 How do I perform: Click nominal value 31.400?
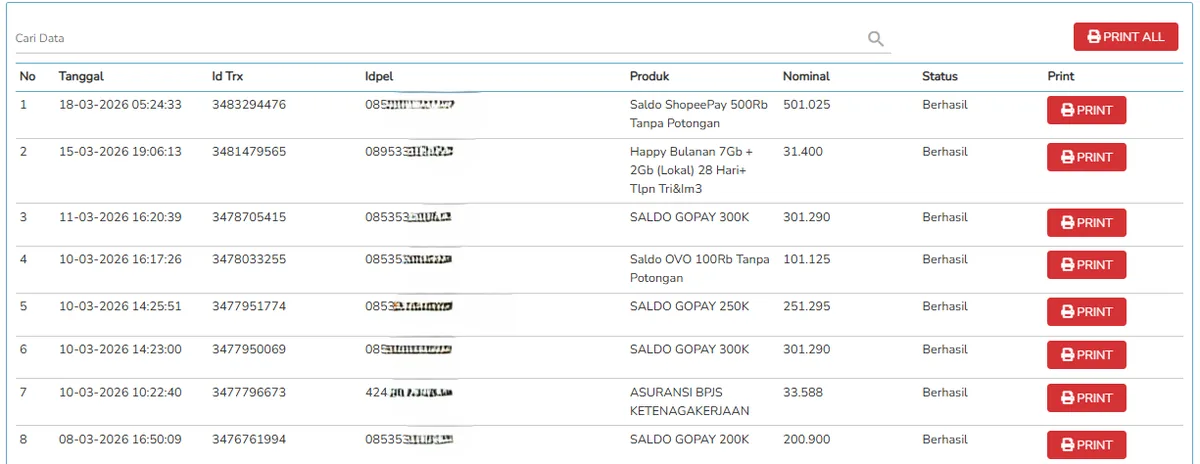coord(803,151)
